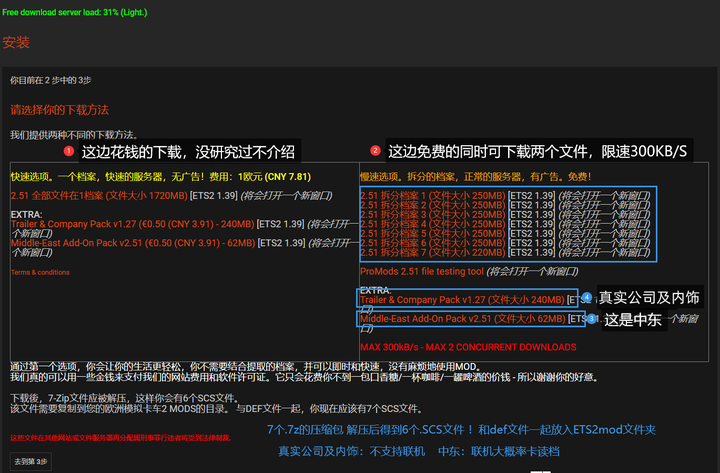The height and width of the screenshot is (473, 720).
Task: Download 2.51 split archive 3 (250MB)
Action: pos(433,214)
